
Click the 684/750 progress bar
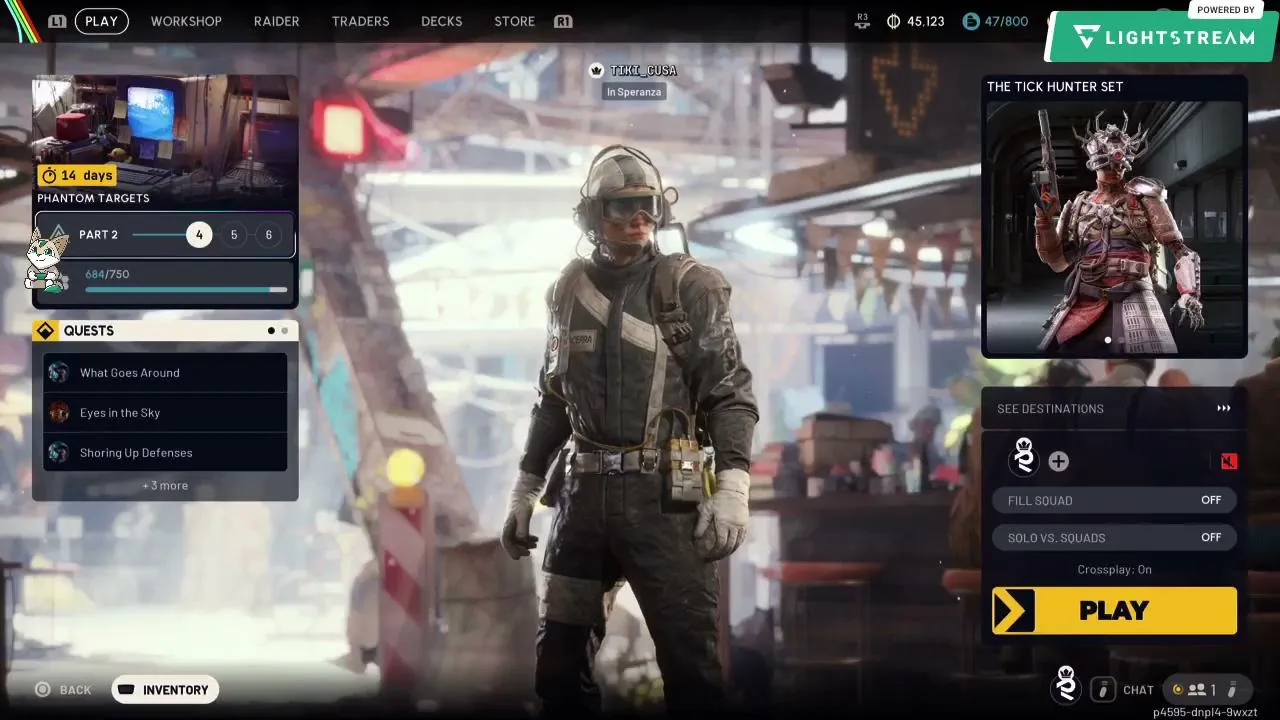[186, 290]
